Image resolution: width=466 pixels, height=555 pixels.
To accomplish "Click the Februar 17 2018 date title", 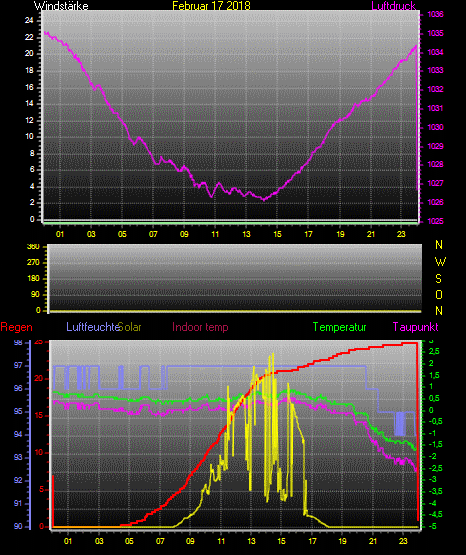I will click(211, 6).
